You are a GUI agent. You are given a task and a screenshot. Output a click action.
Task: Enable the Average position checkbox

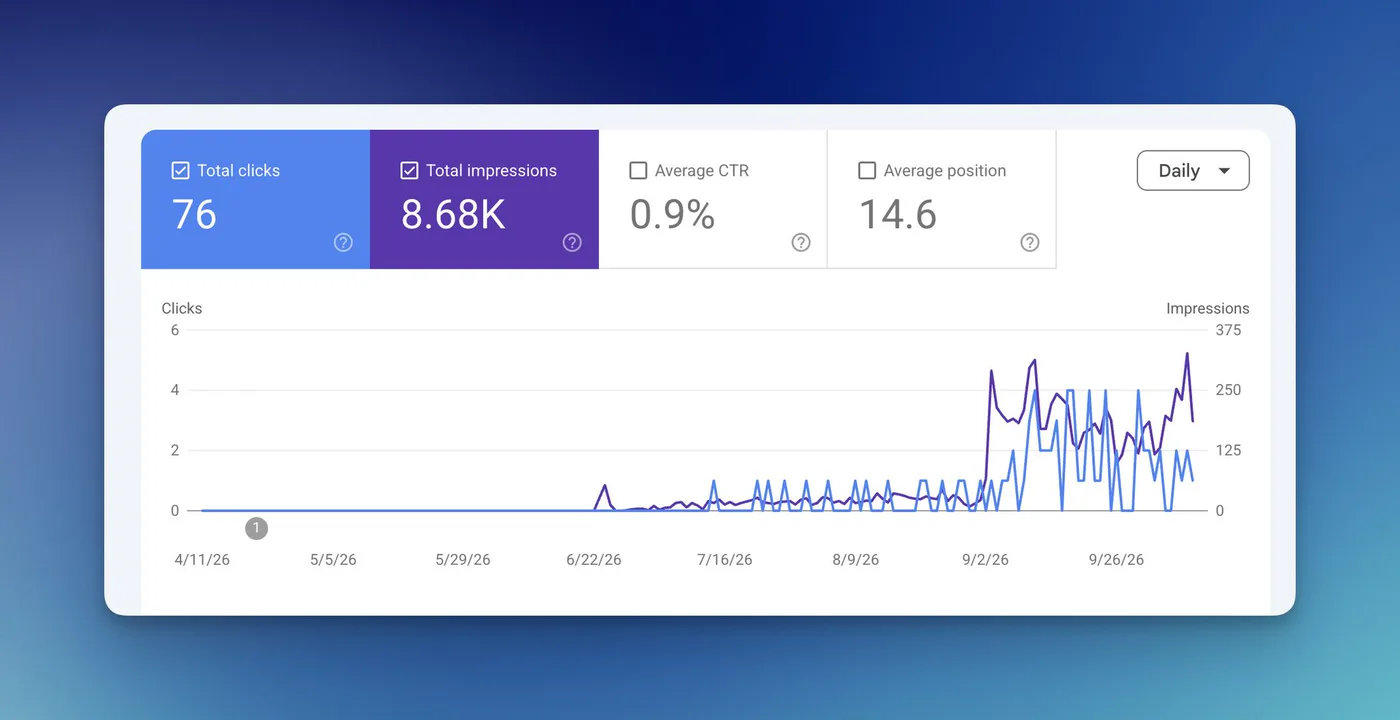[867, 171]
